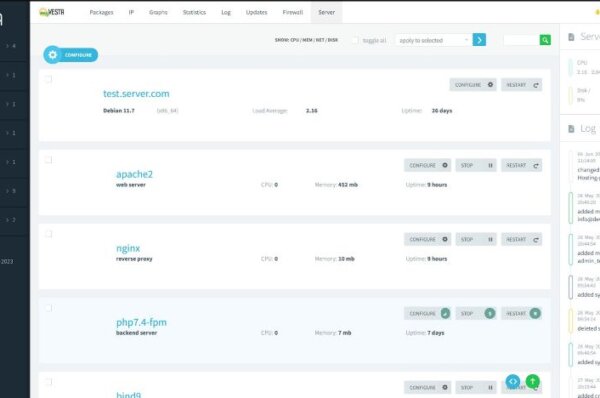This screenshot has height=398, width=600.
Task: Select the apache2 row checkbox
Action: (x=48, y=160)
